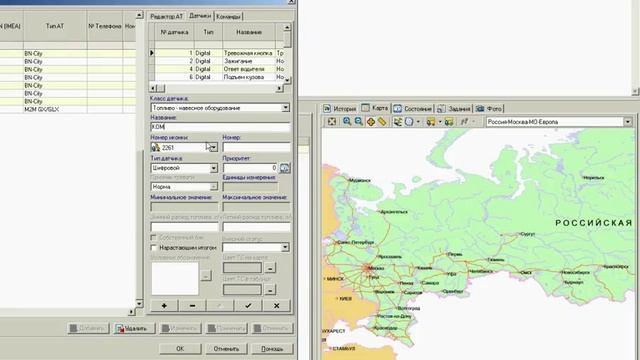Click the round map object icon

pyautogui.click(x=409, y=122)
